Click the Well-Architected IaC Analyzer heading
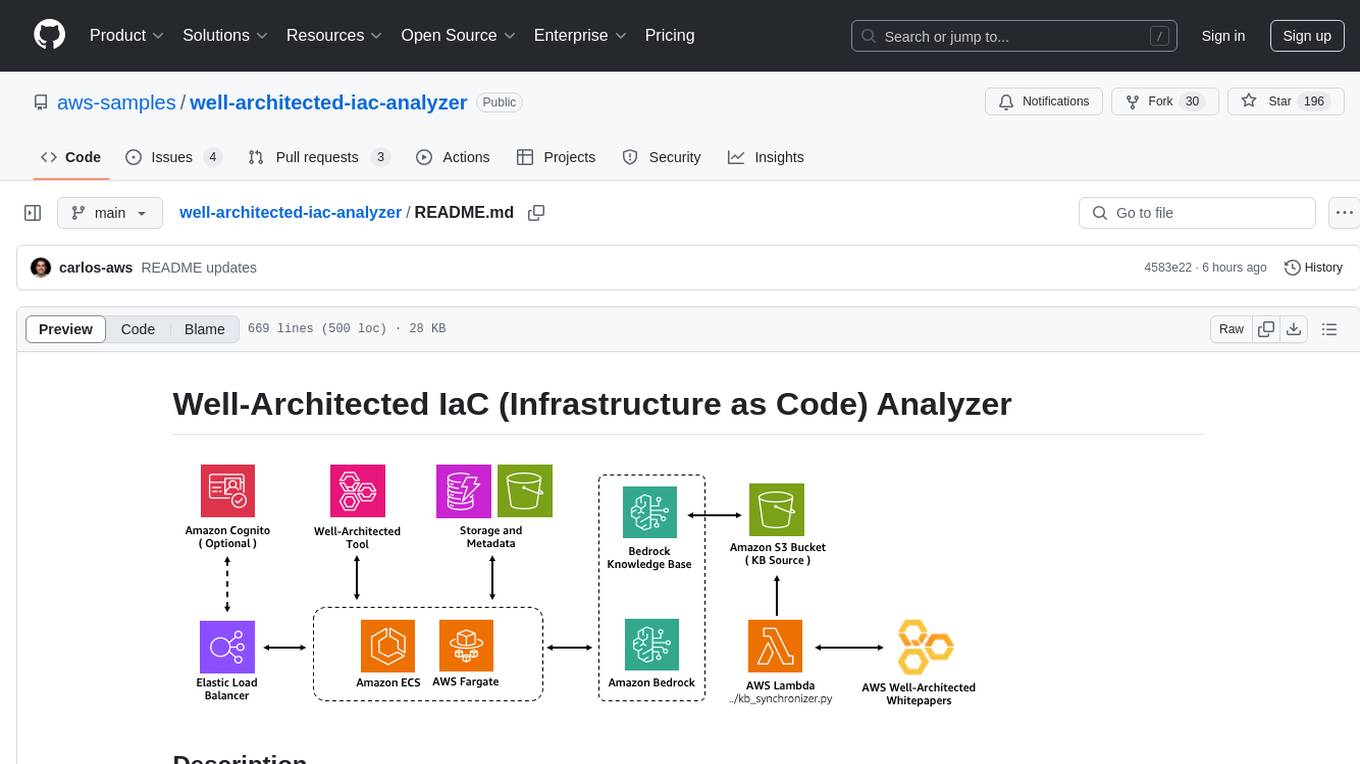 [592, 403]
